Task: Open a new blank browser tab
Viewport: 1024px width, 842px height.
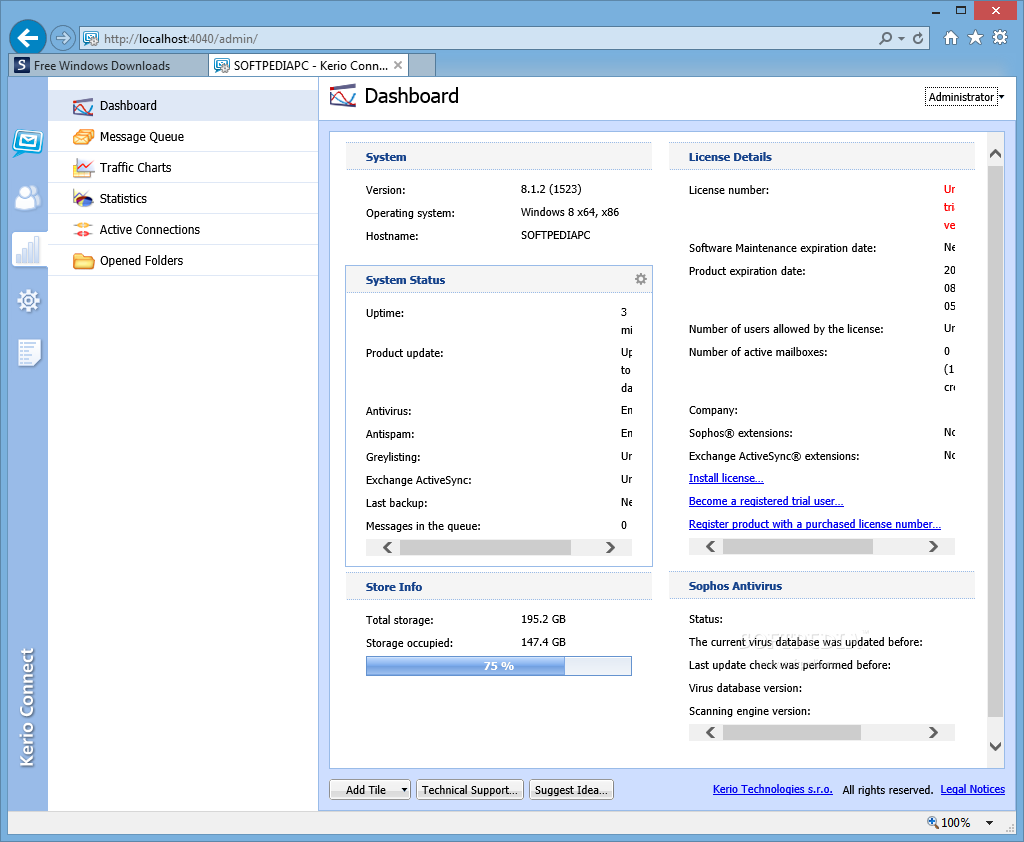Action: 422,65
